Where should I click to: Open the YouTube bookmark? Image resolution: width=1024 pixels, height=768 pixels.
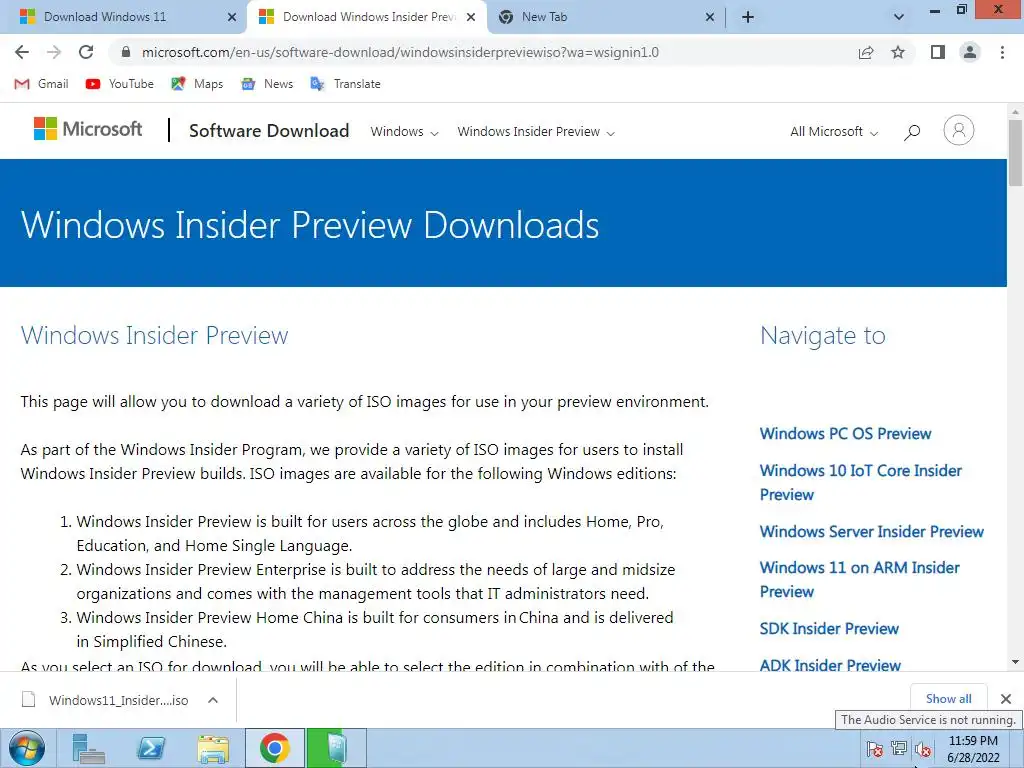pos(120,84)
